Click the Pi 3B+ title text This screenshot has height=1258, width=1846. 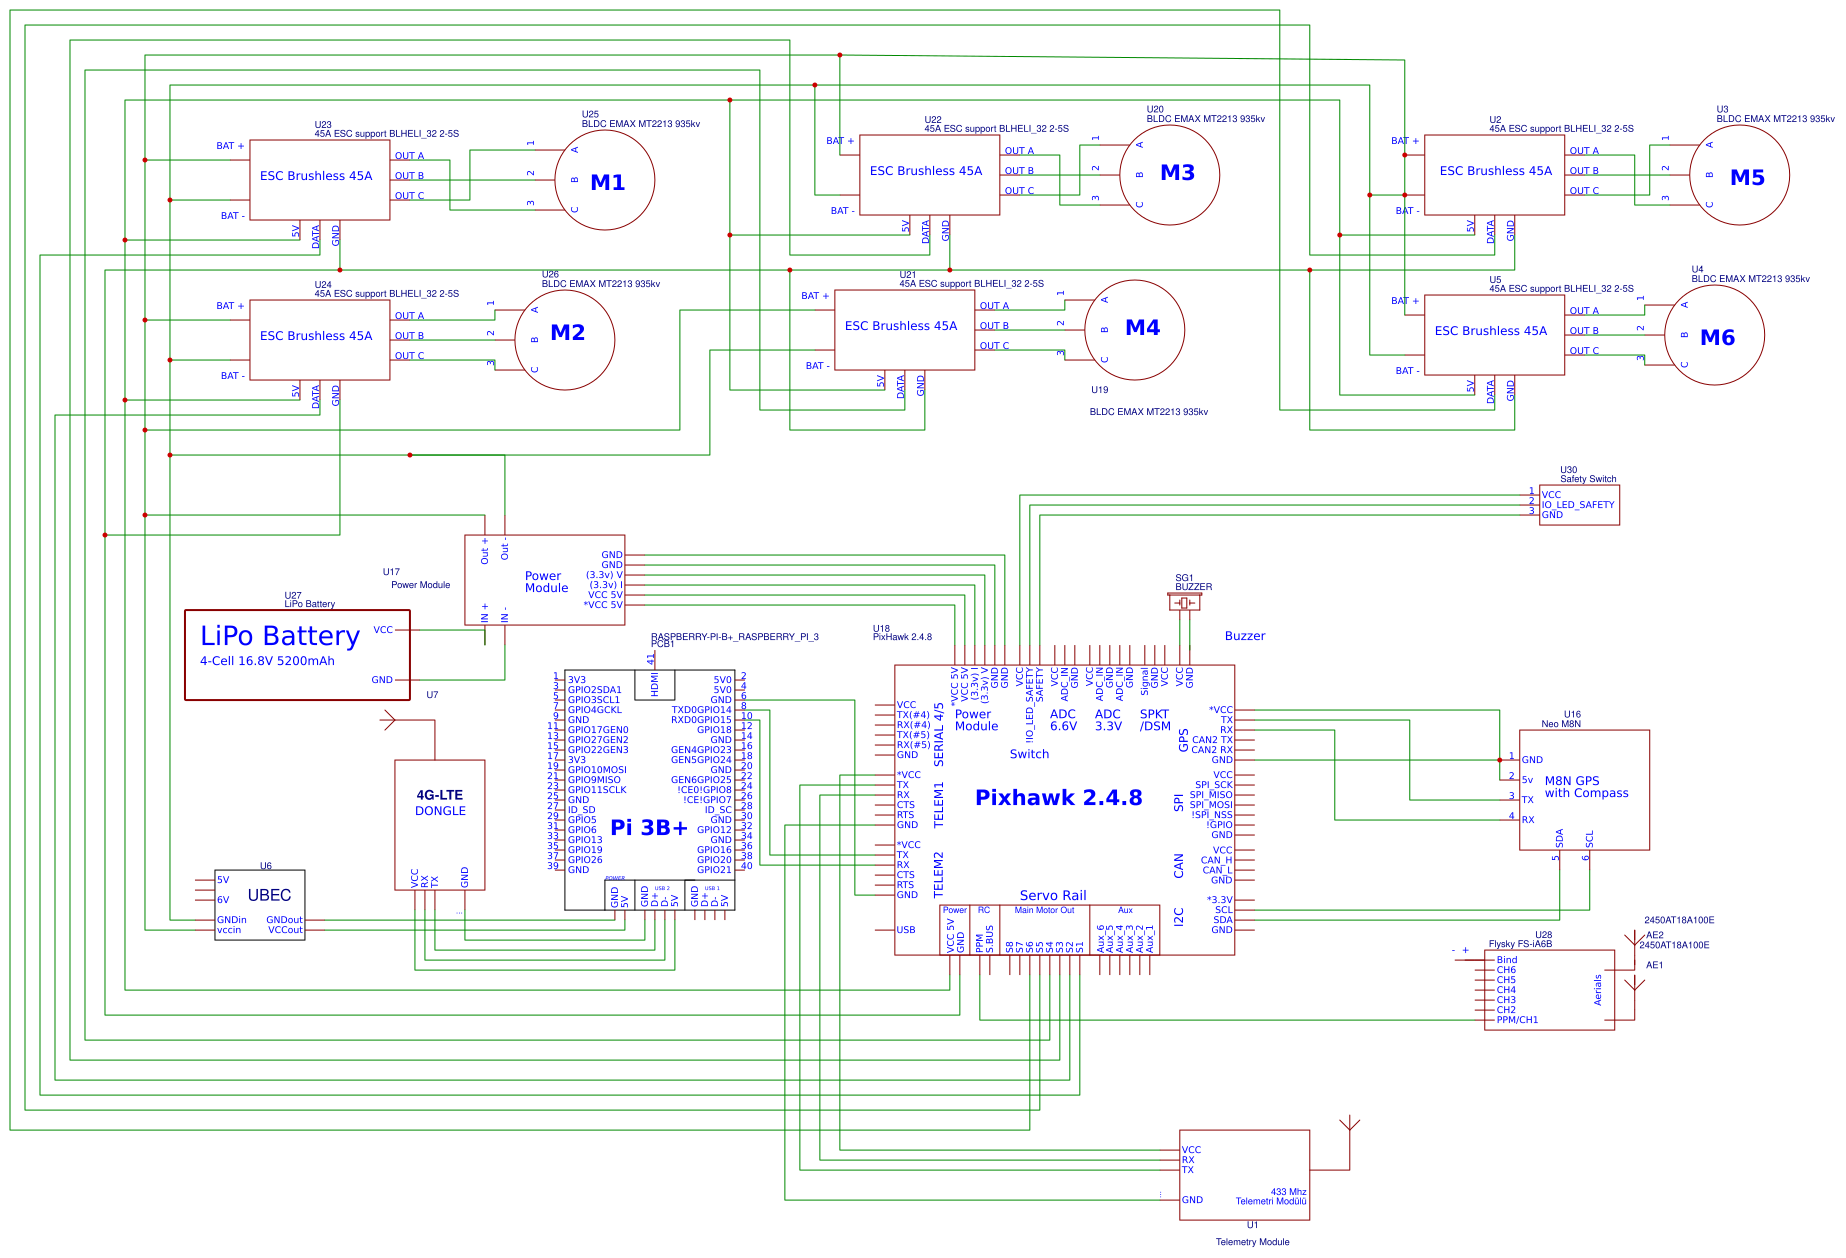(x=649, y=828)
